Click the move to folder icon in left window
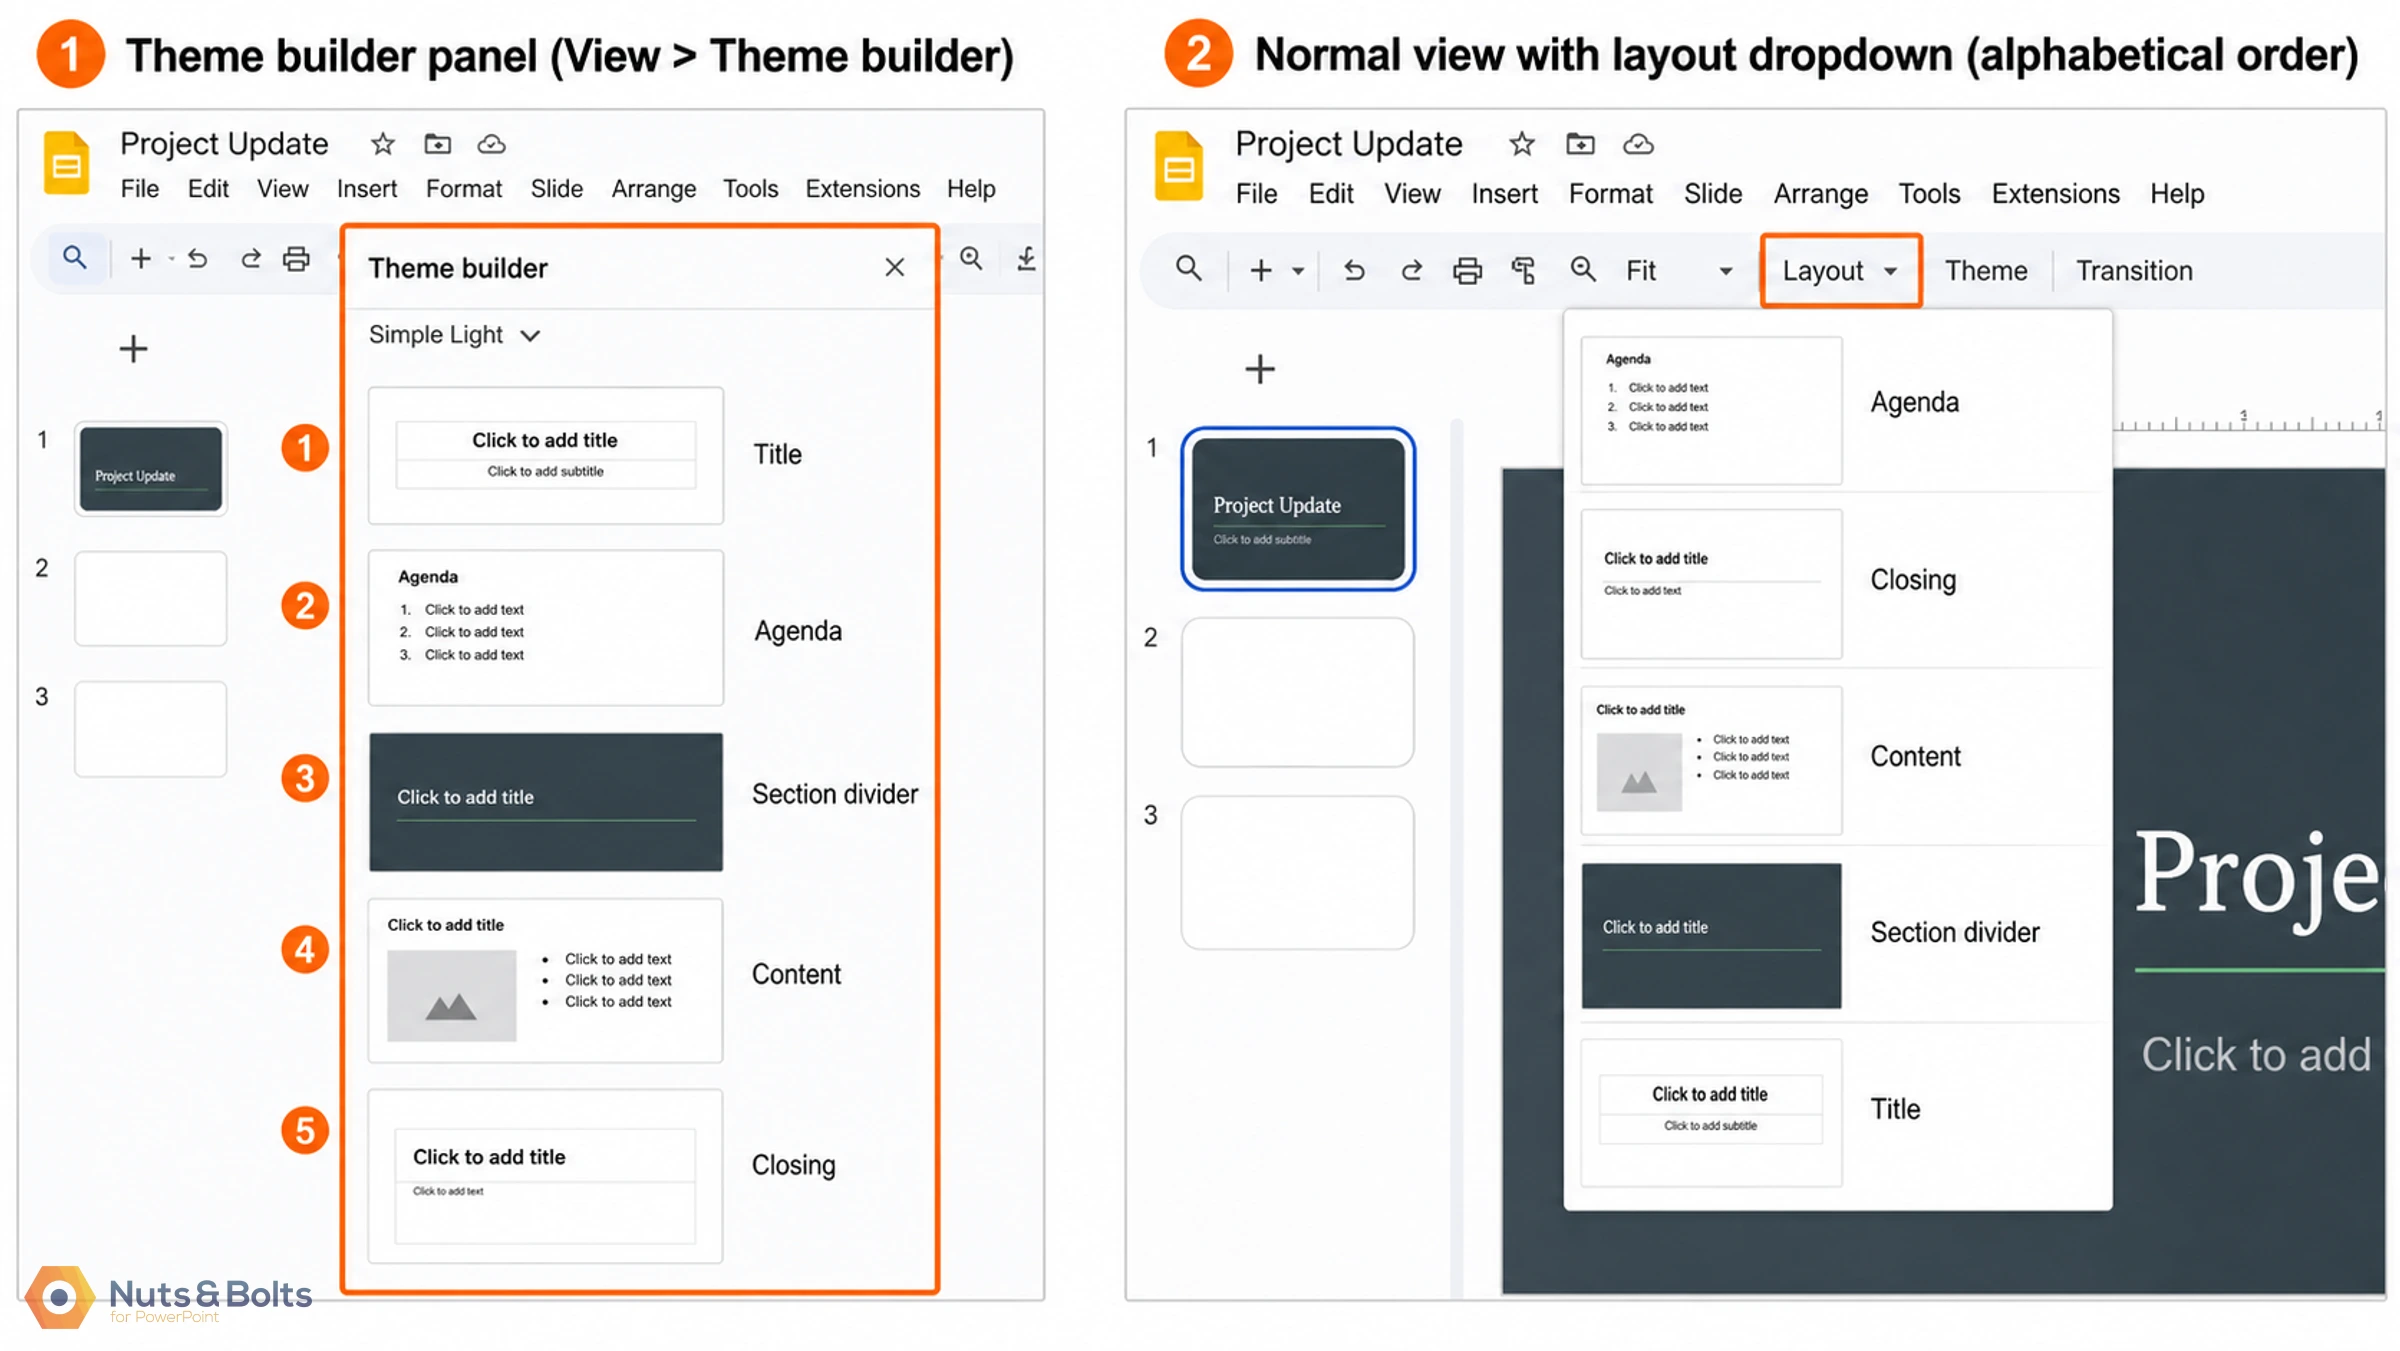The width and height of the screenshot is (2400, 1351). click(437, 144)
